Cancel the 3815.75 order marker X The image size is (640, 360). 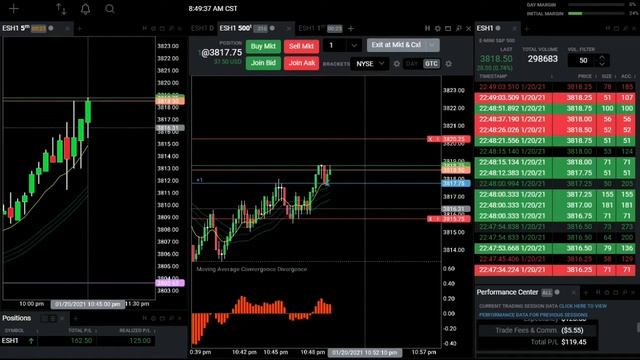pyautogui.click(x=430, y=219)
